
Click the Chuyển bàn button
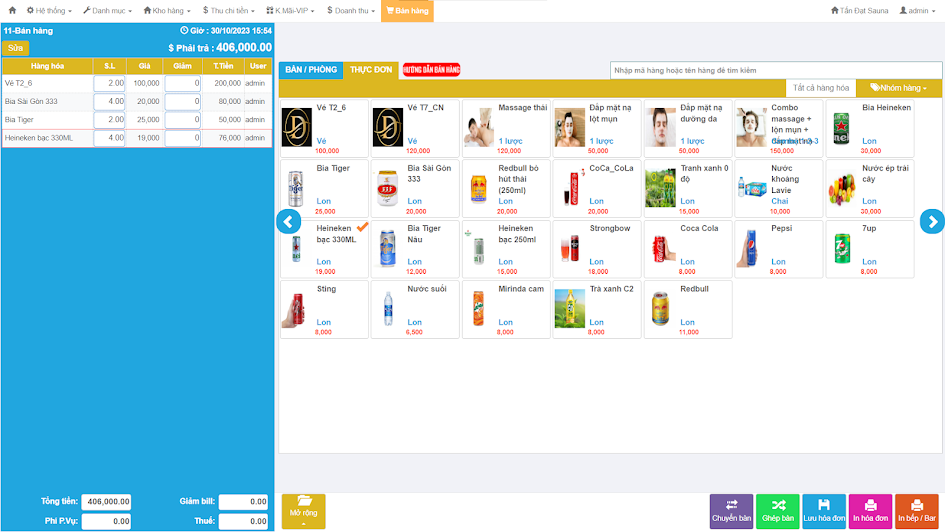731,512
